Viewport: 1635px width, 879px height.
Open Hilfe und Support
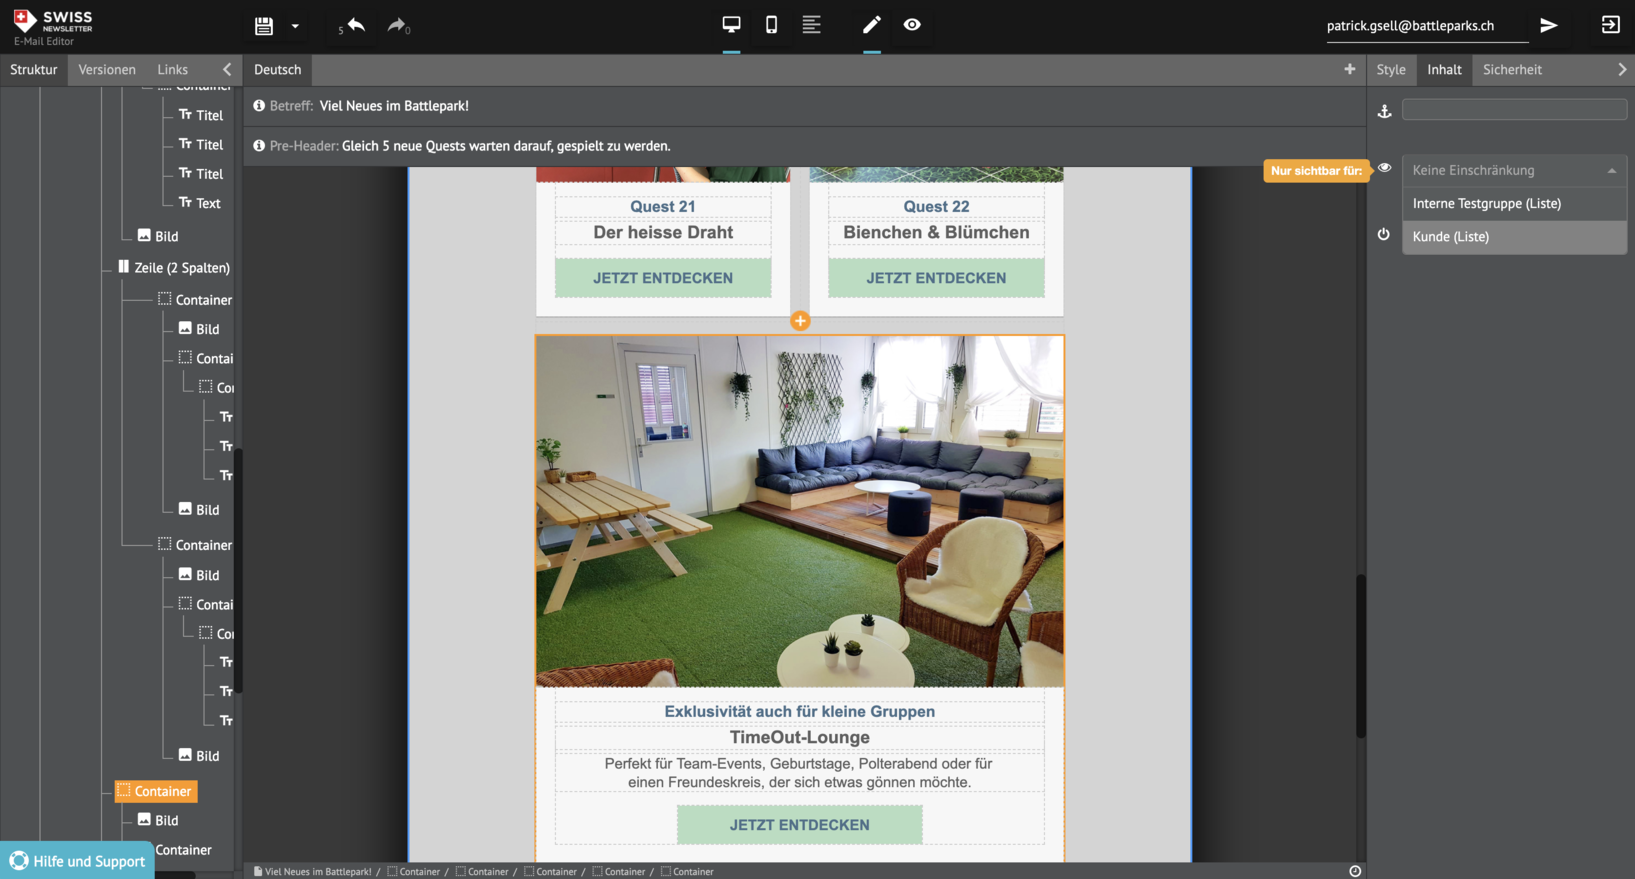click(x=78, y=861)
